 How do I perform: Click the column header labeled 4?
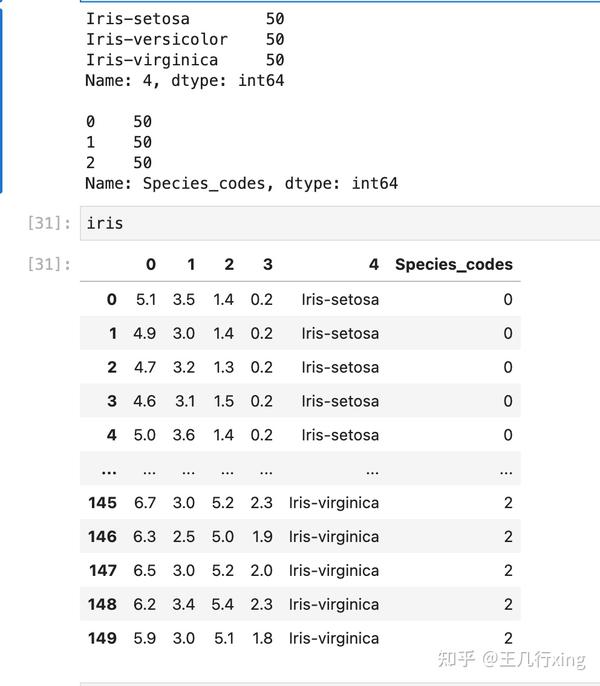(373, 265)
